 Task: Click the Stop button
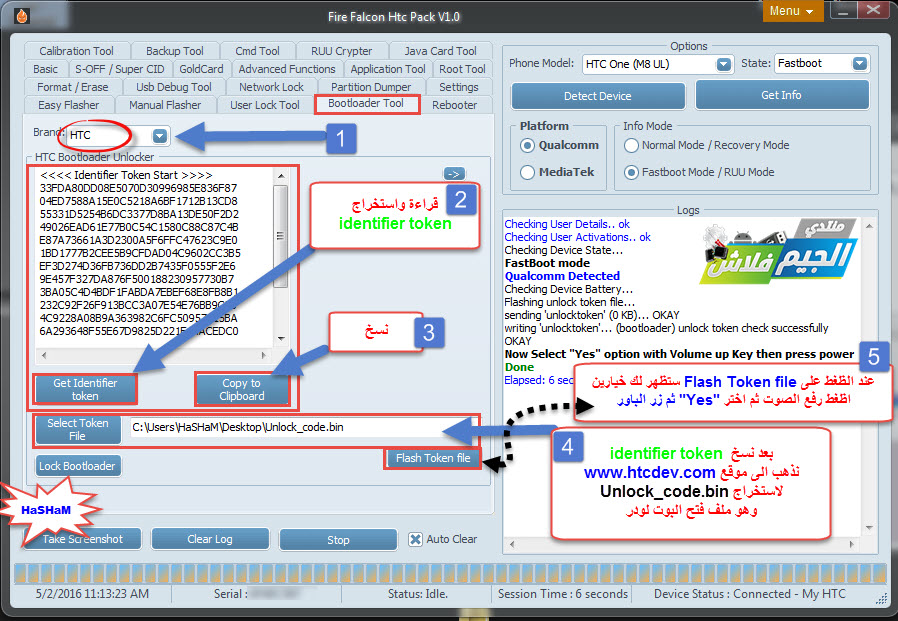[338, 540]
